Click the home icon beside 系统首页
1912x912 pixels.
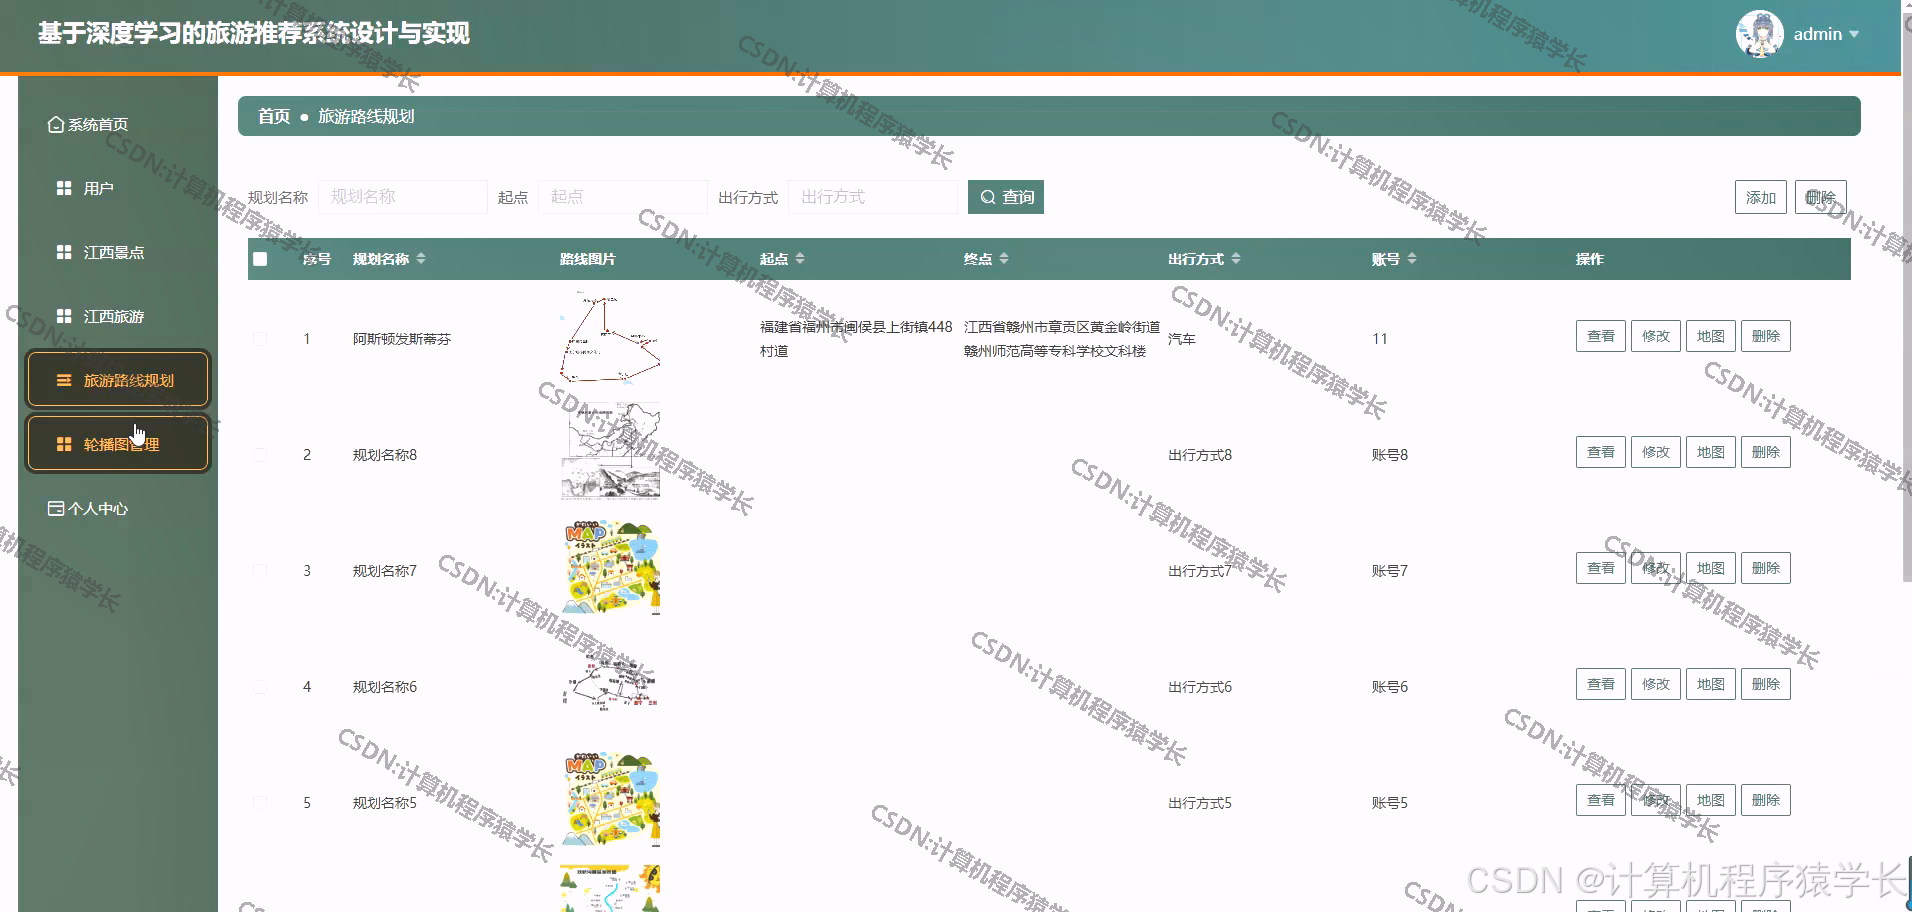pos(56,124)
